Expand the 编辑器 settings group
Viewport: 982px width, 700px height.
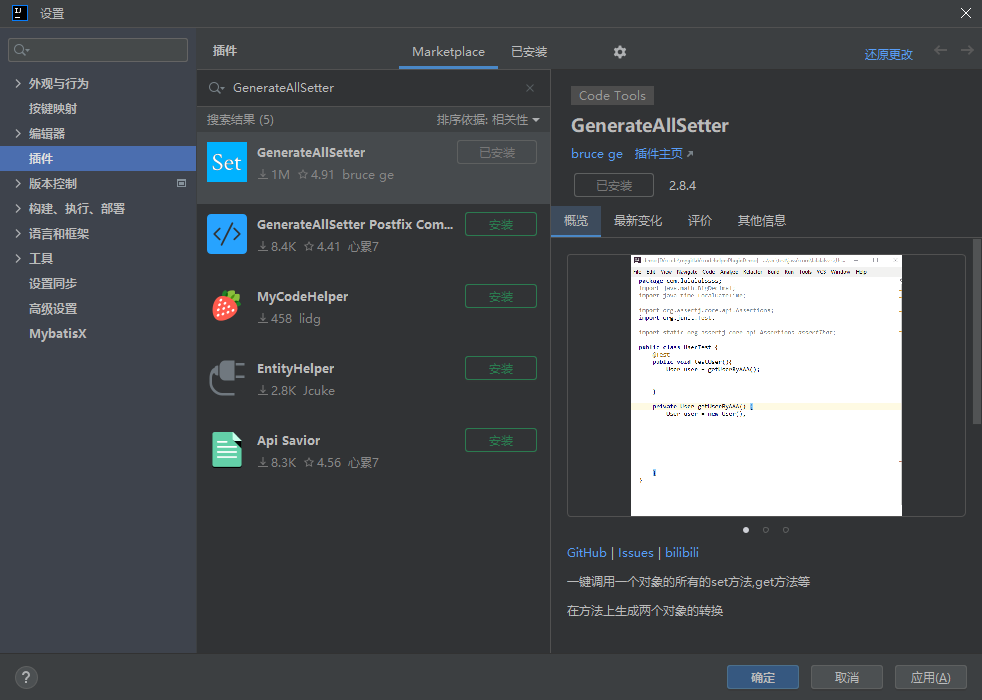18,133
